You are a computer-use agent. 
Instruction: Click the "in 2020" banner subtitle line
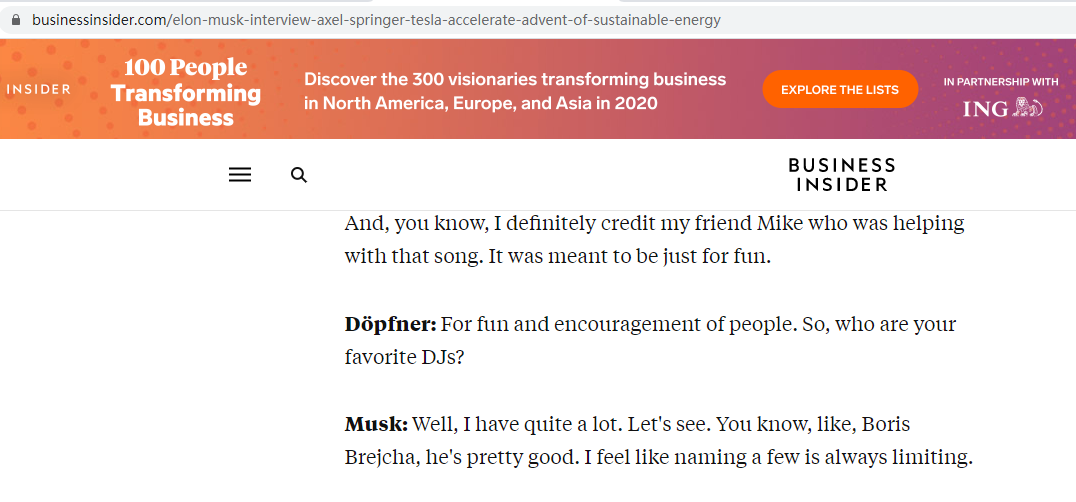(x=481, y=104)
